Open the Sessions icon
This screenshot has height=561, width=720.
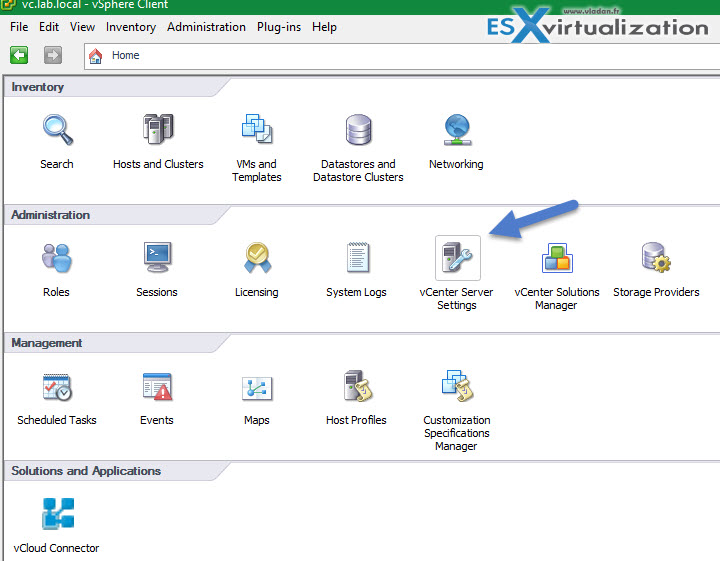pos(158,258)
